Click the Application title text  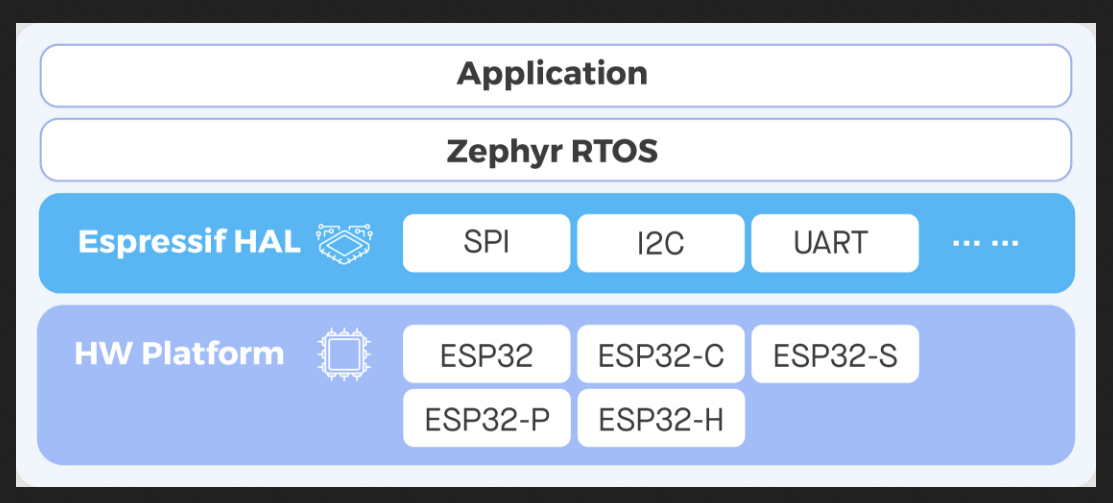(x=552, y=74)
